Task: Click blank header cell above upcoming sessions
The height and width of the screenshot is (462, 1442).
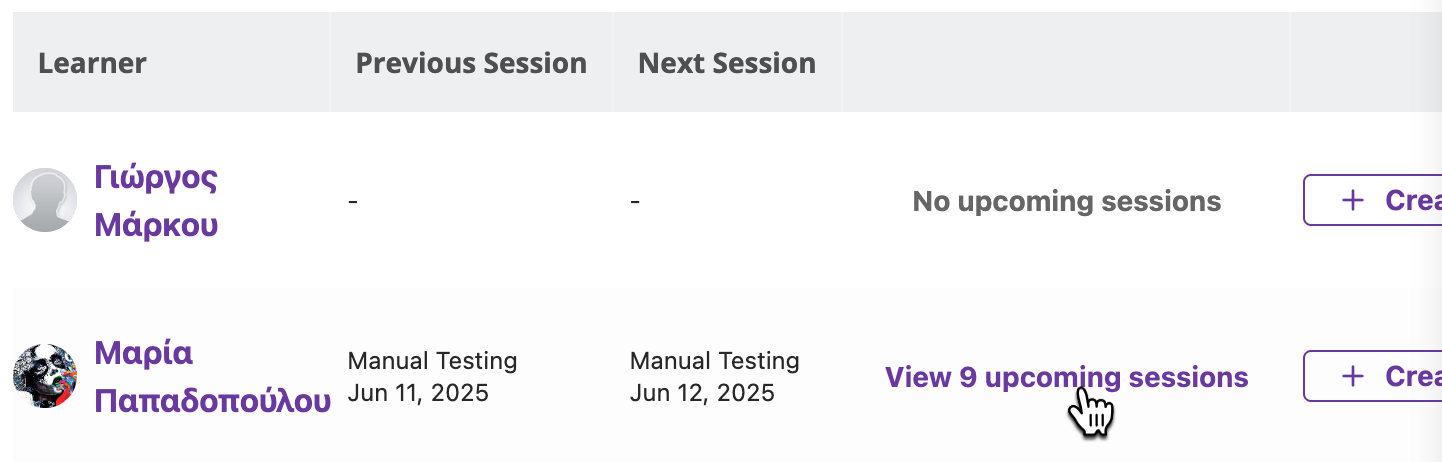Action: pos(1066,62)
